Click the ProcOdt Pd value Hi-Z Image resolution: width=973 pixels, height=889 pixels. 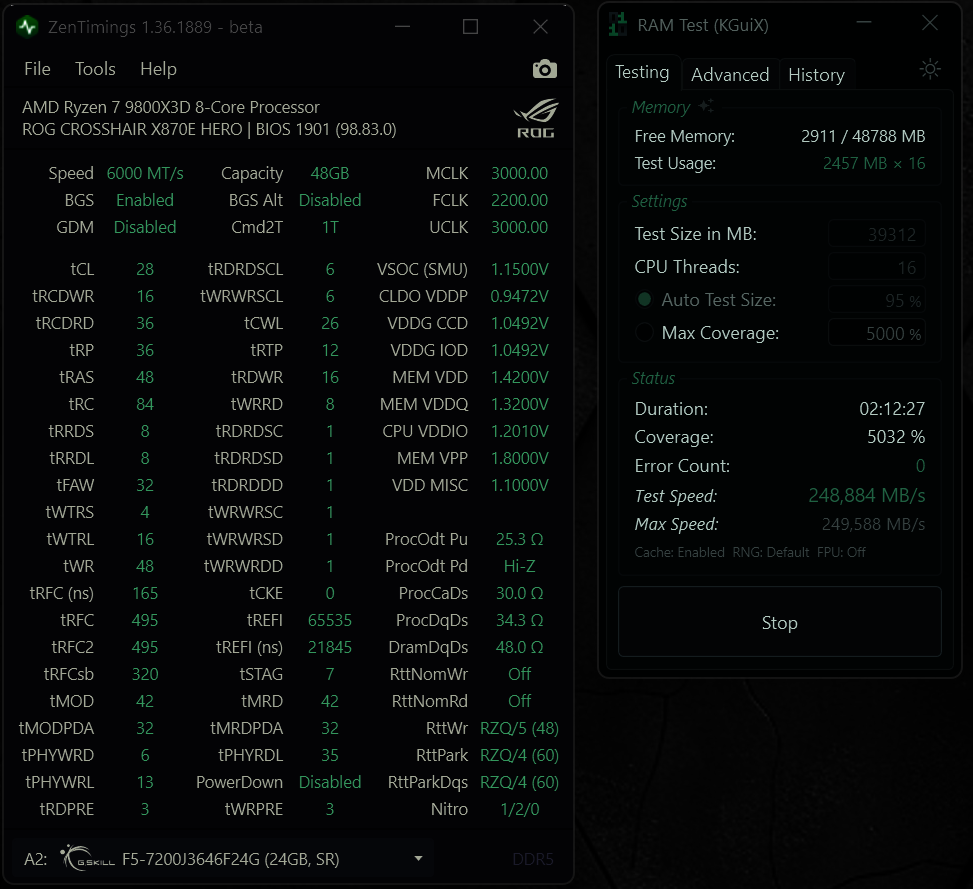(519, 566)
